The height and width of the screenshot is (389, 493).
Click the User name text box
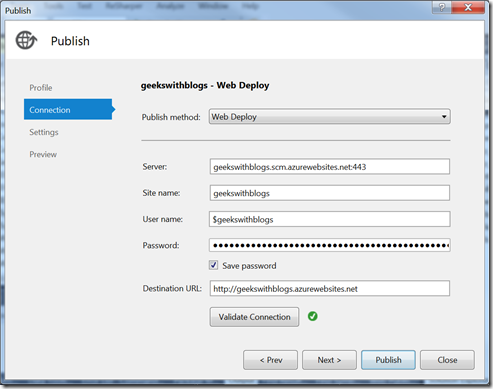pos(330,219)
